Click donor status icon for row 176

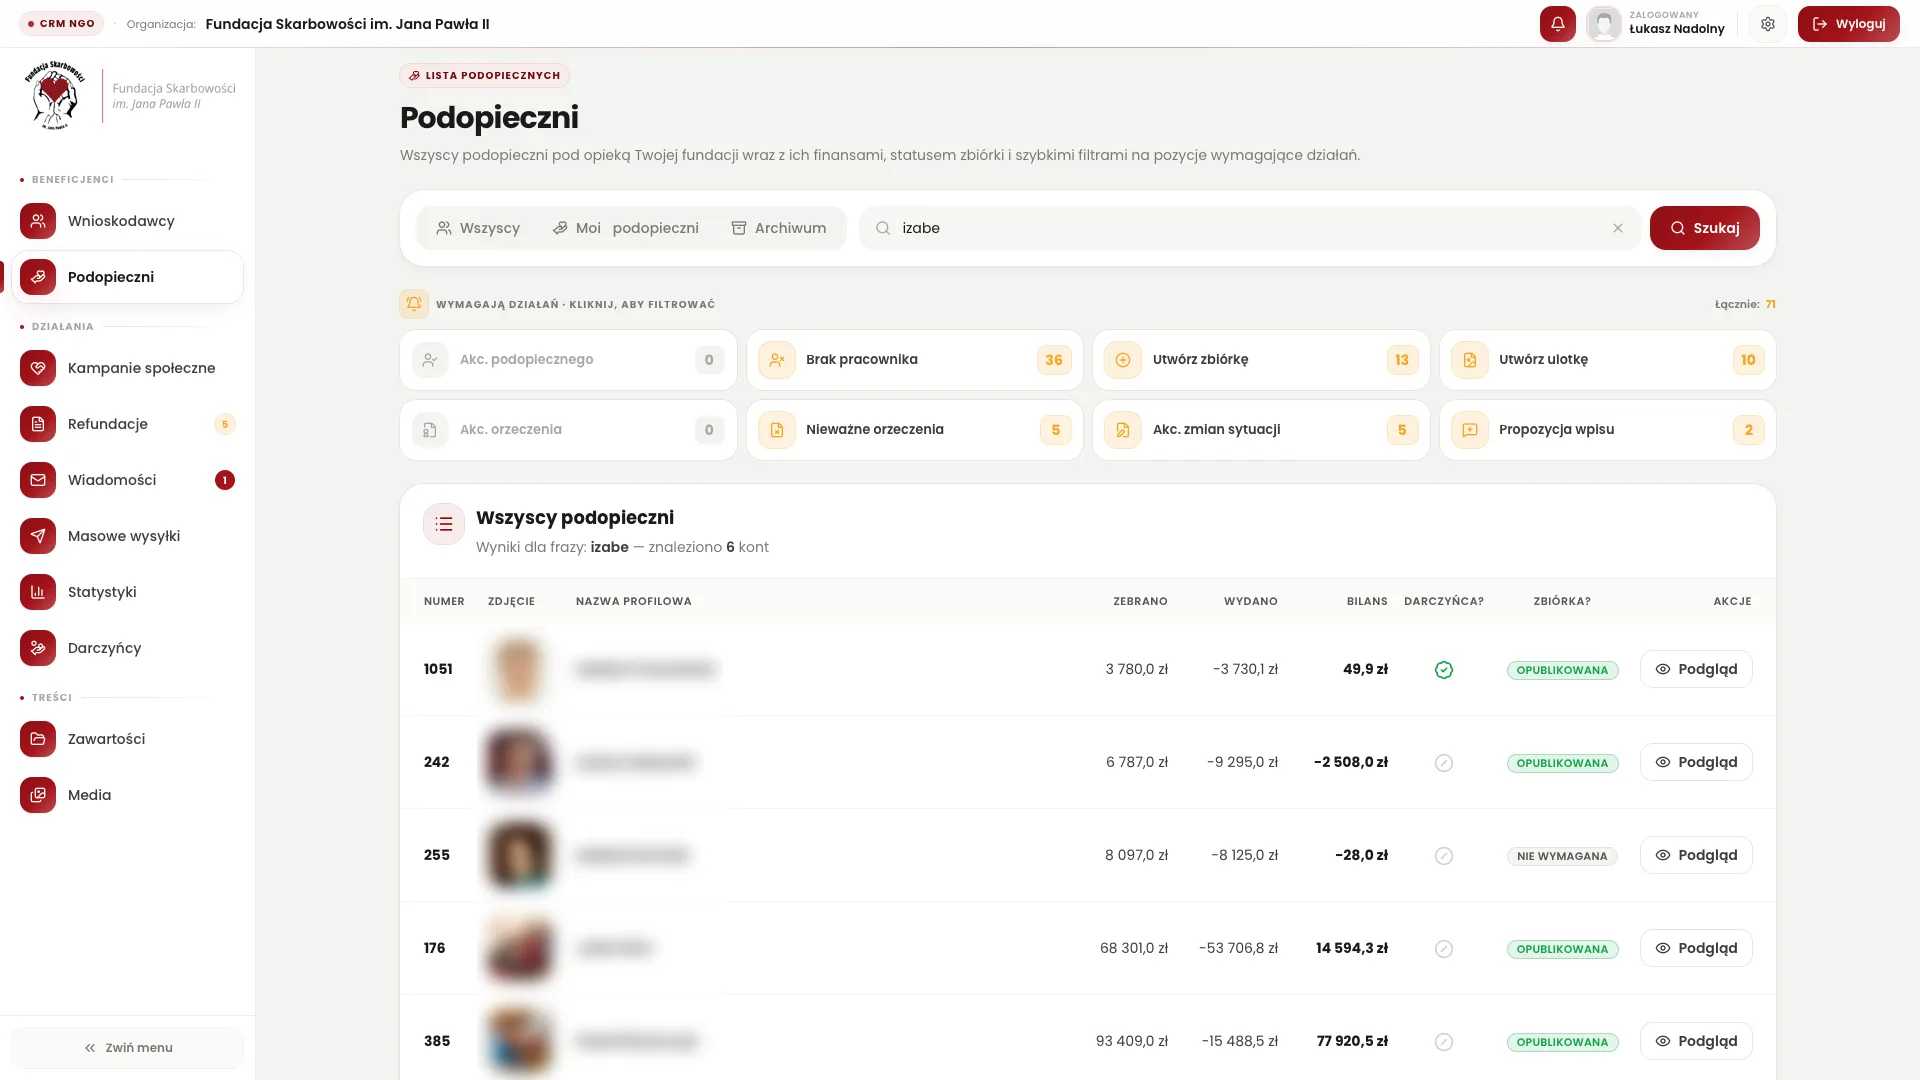1444,949
